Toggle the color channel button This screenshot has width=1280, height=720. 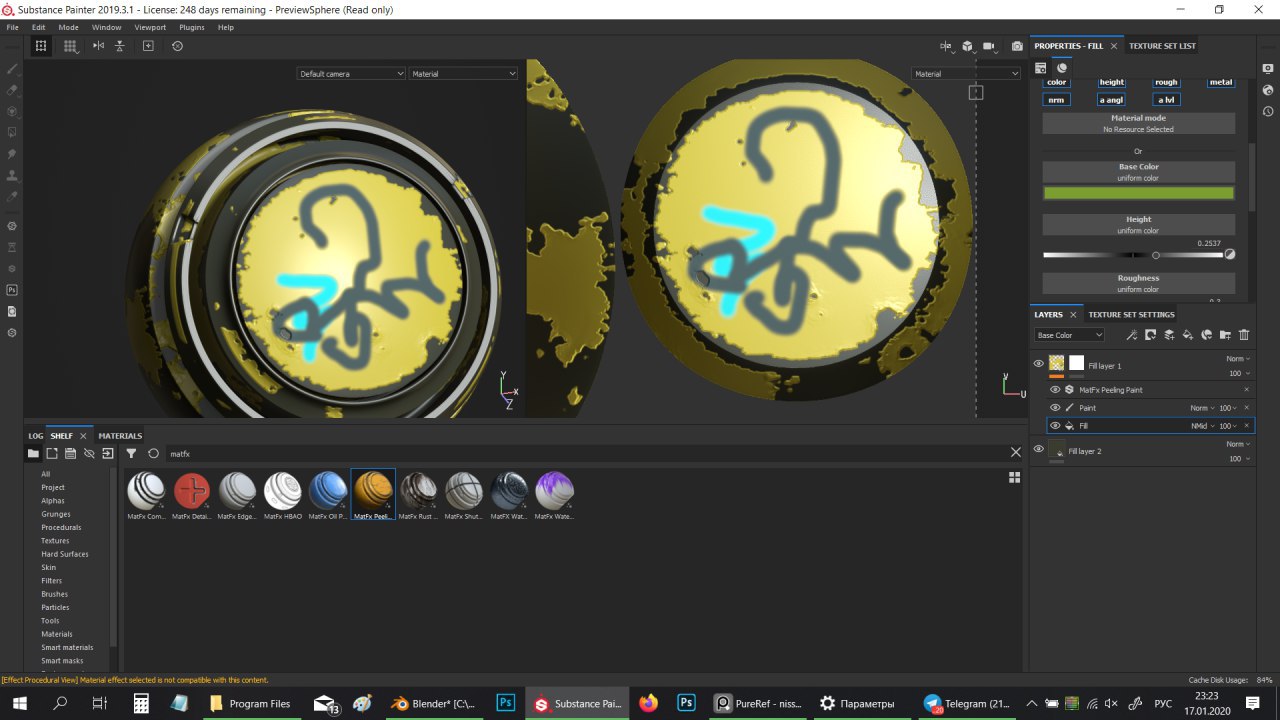[1057, 82]
